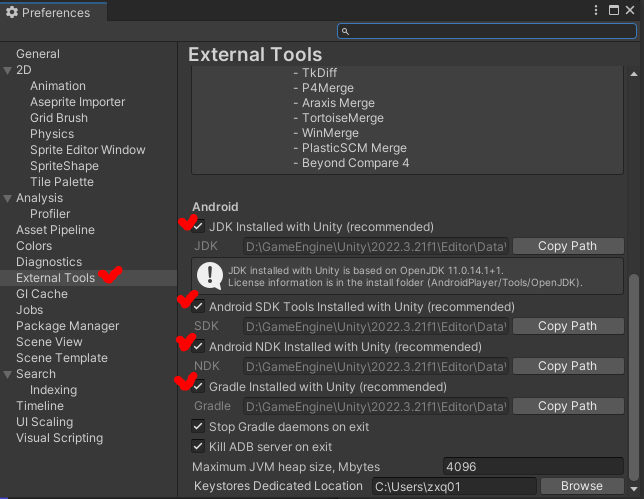
Task: Collapse the Analysis category
Action: [7, 199]
